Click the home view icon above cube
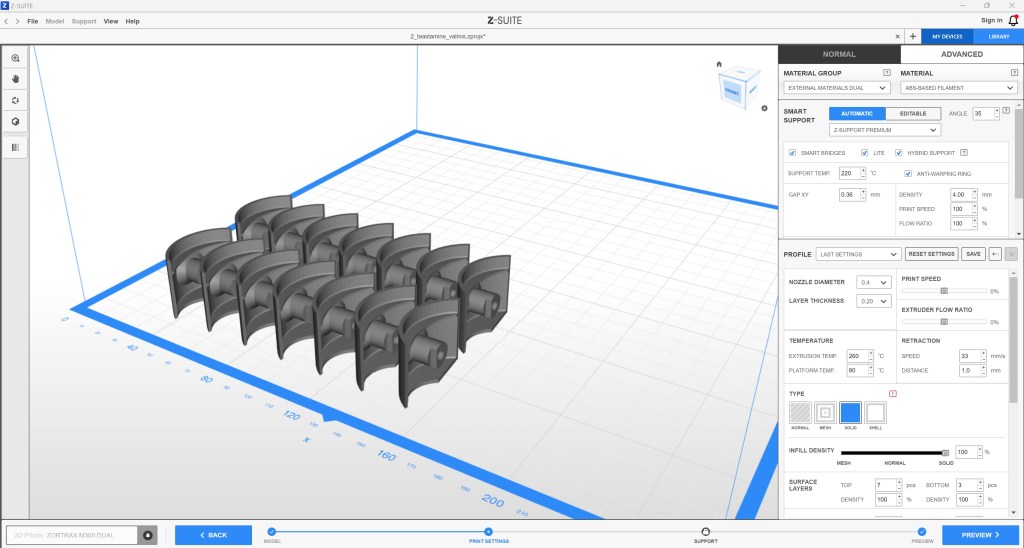This screenshot has width=1024, height=548. pyautogui.click(x=719, y=65)
